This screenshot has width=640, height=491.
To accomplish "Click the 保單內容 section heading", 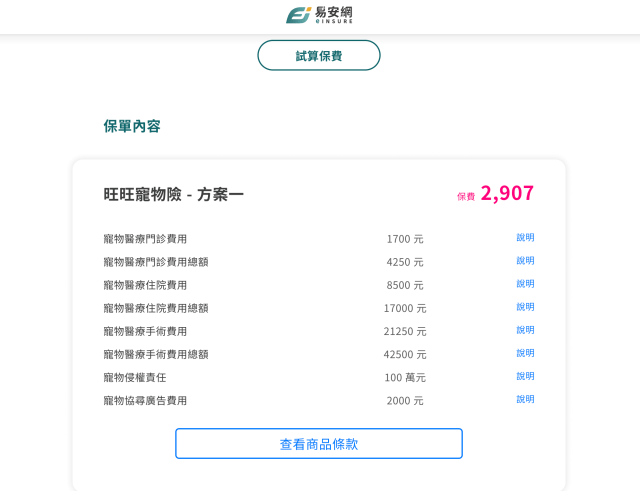I will pos(132,126).
